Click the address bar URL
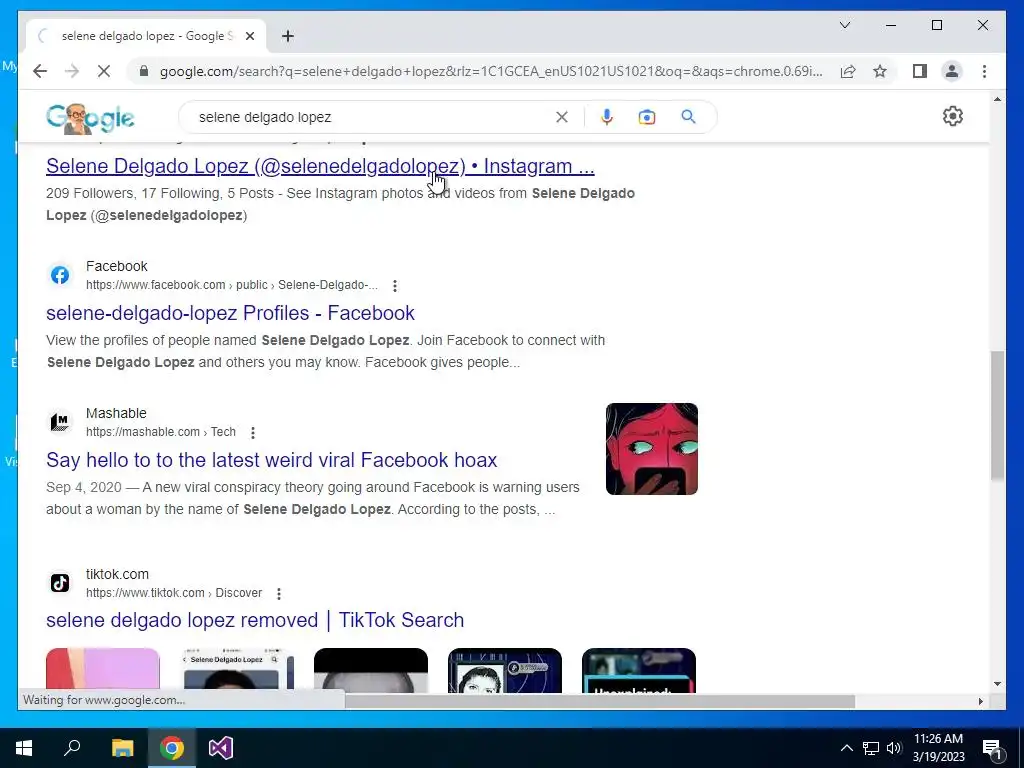Screen dimensions: 1024x768 click(x=490, y=71)
